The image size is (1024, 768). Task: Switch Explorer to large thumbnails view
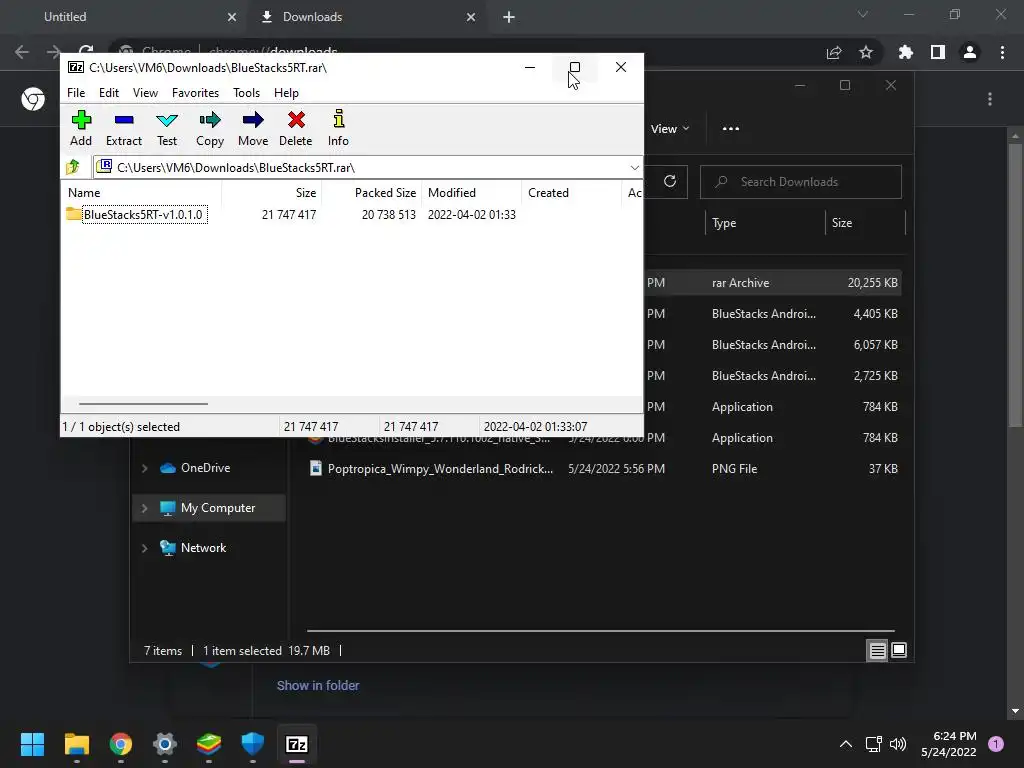[x=899, y=650]
